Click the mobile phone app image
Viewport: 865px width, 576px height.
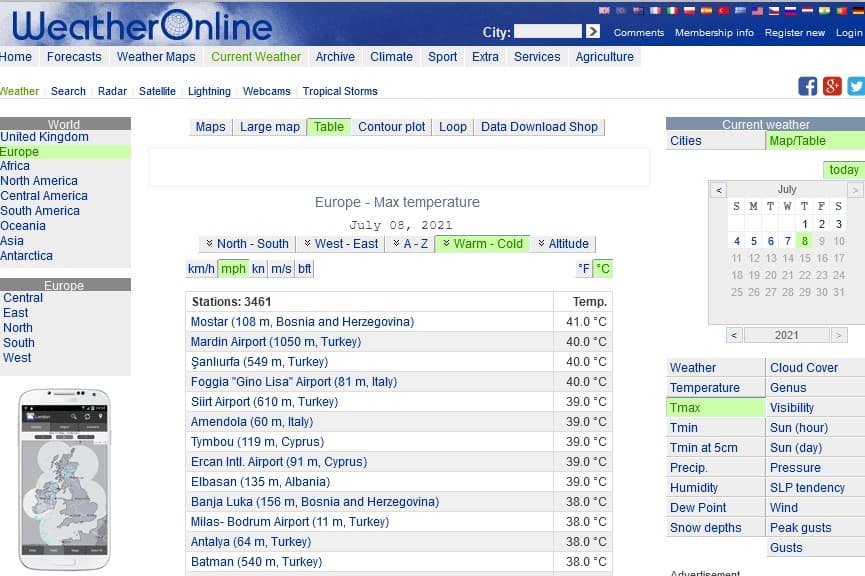pos(64,479)
